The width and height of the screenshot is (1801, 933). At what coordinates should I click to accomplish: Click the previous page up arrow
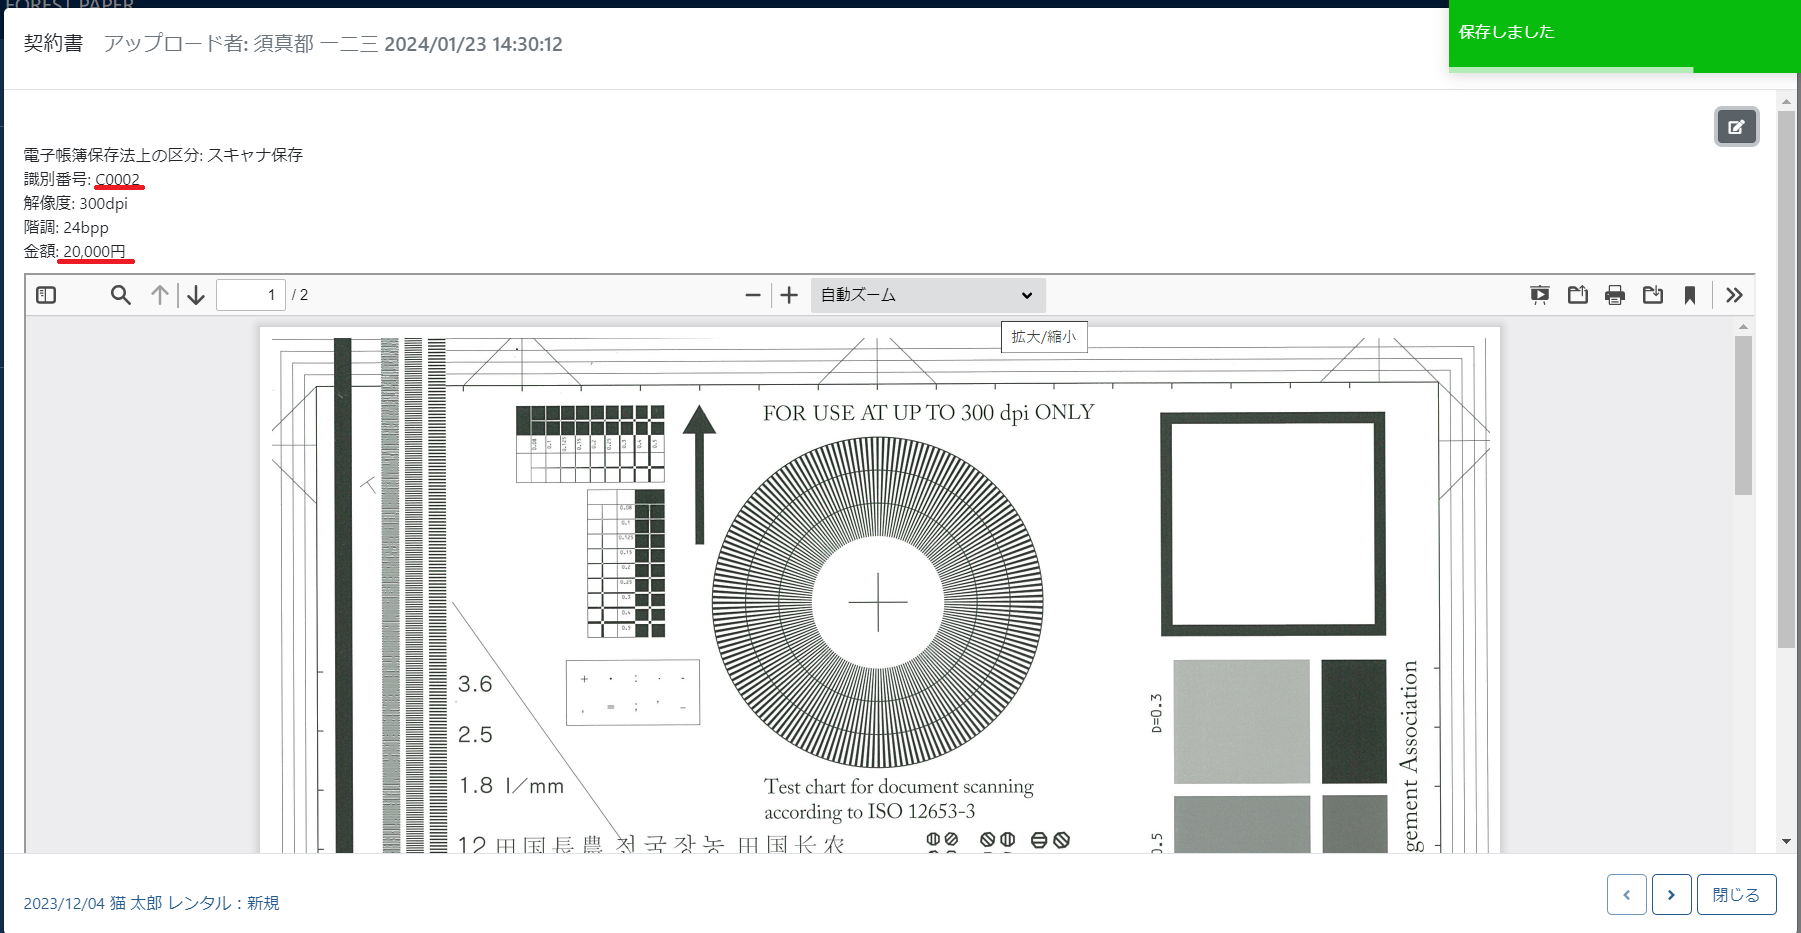pyautogui.click(x=160, y=295)
